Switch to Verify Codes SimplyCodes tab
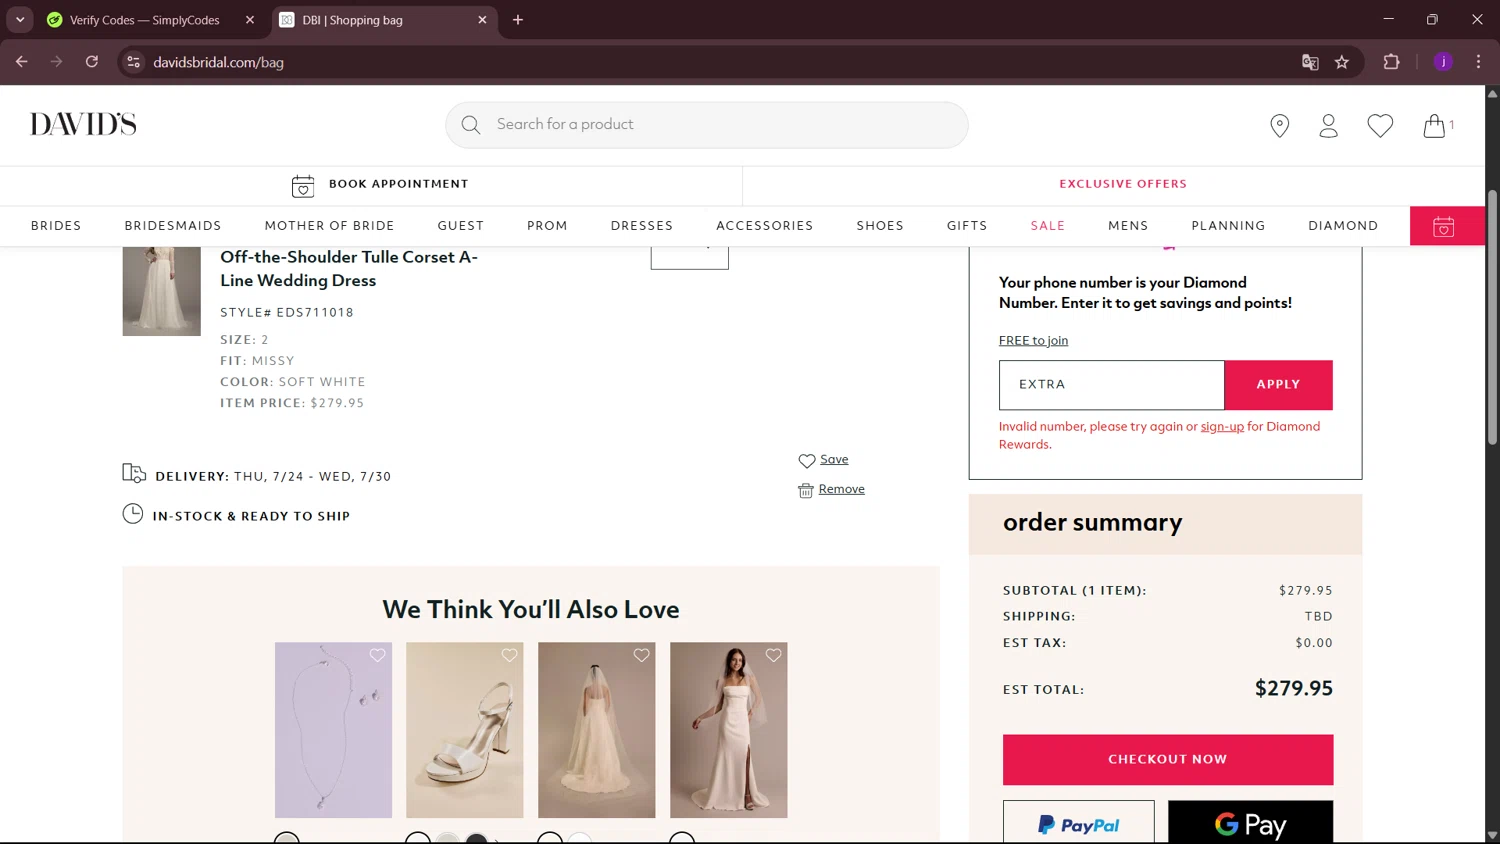 click(x=145, y=20)
